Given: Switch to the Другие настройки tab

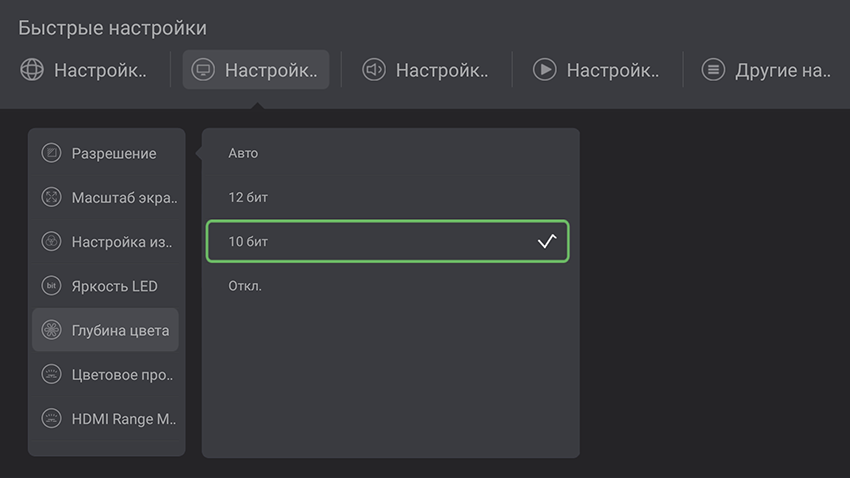Looking at the screenshot, I should pyautogui.click(x=782, y=70).
